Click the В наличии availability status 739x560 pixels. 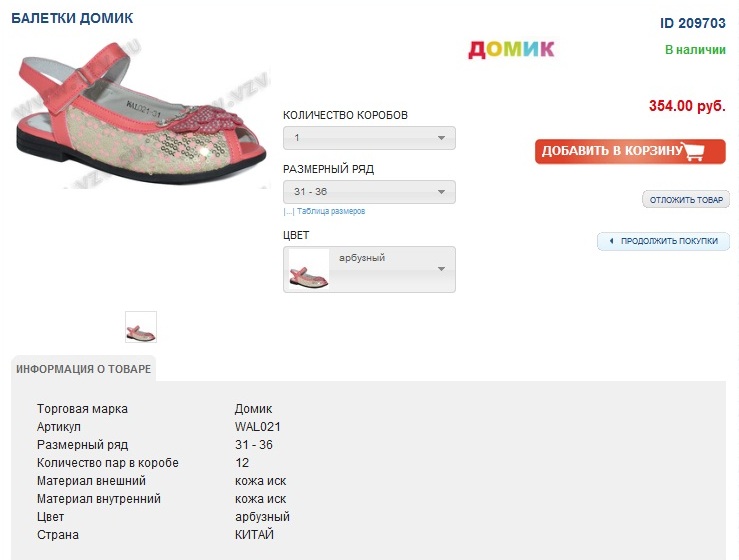(x=695, y=49)
